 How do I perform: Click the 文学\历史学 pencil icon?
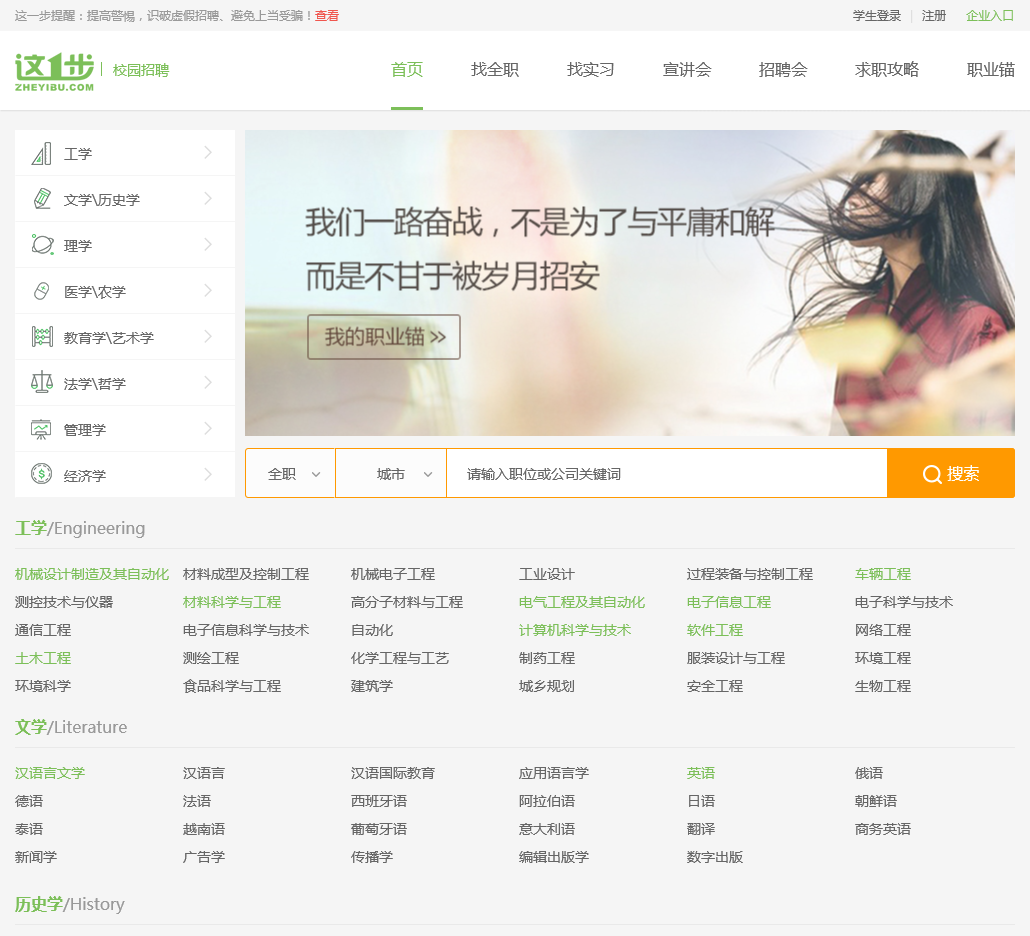[41, 199]
